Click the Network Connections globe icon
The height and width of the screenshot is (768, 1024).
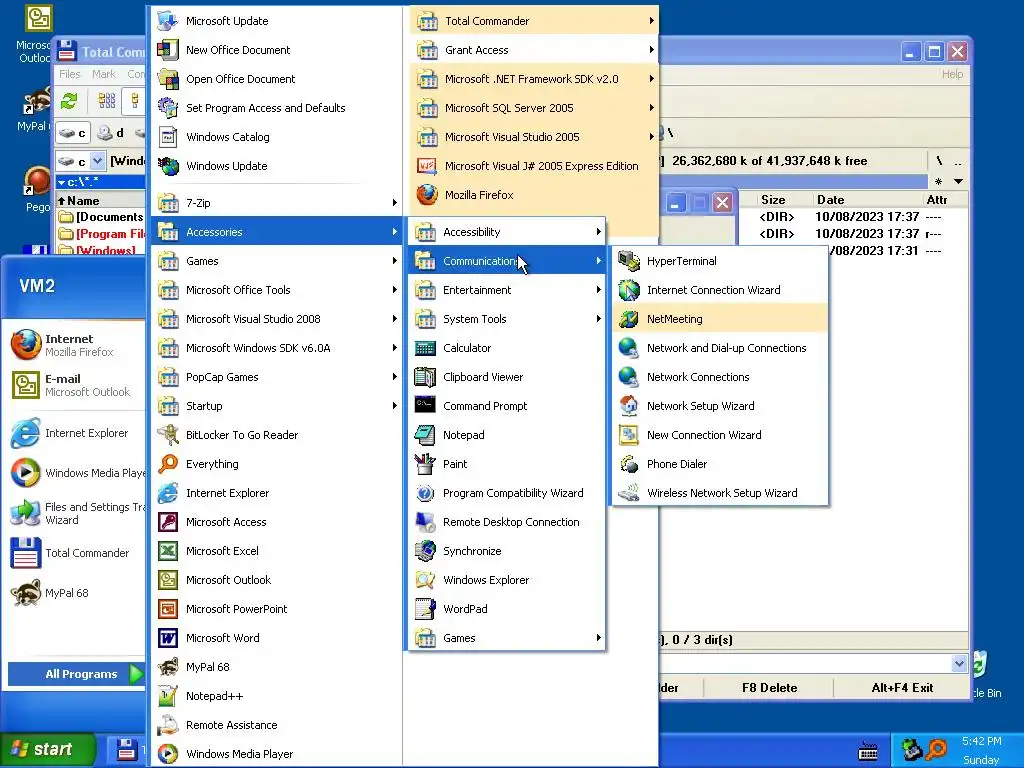coord(628,377)
